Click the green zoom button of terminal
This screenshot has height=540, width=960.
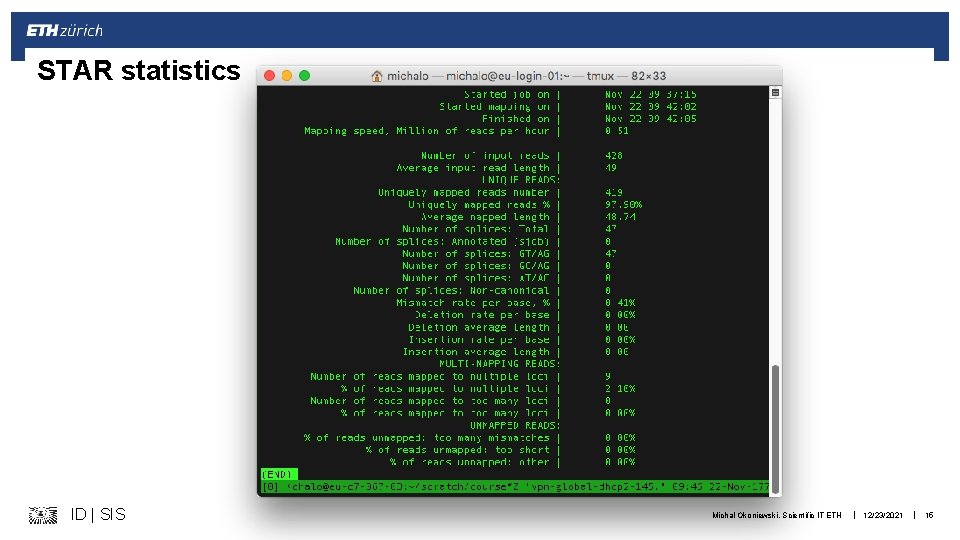click(304, 75)
